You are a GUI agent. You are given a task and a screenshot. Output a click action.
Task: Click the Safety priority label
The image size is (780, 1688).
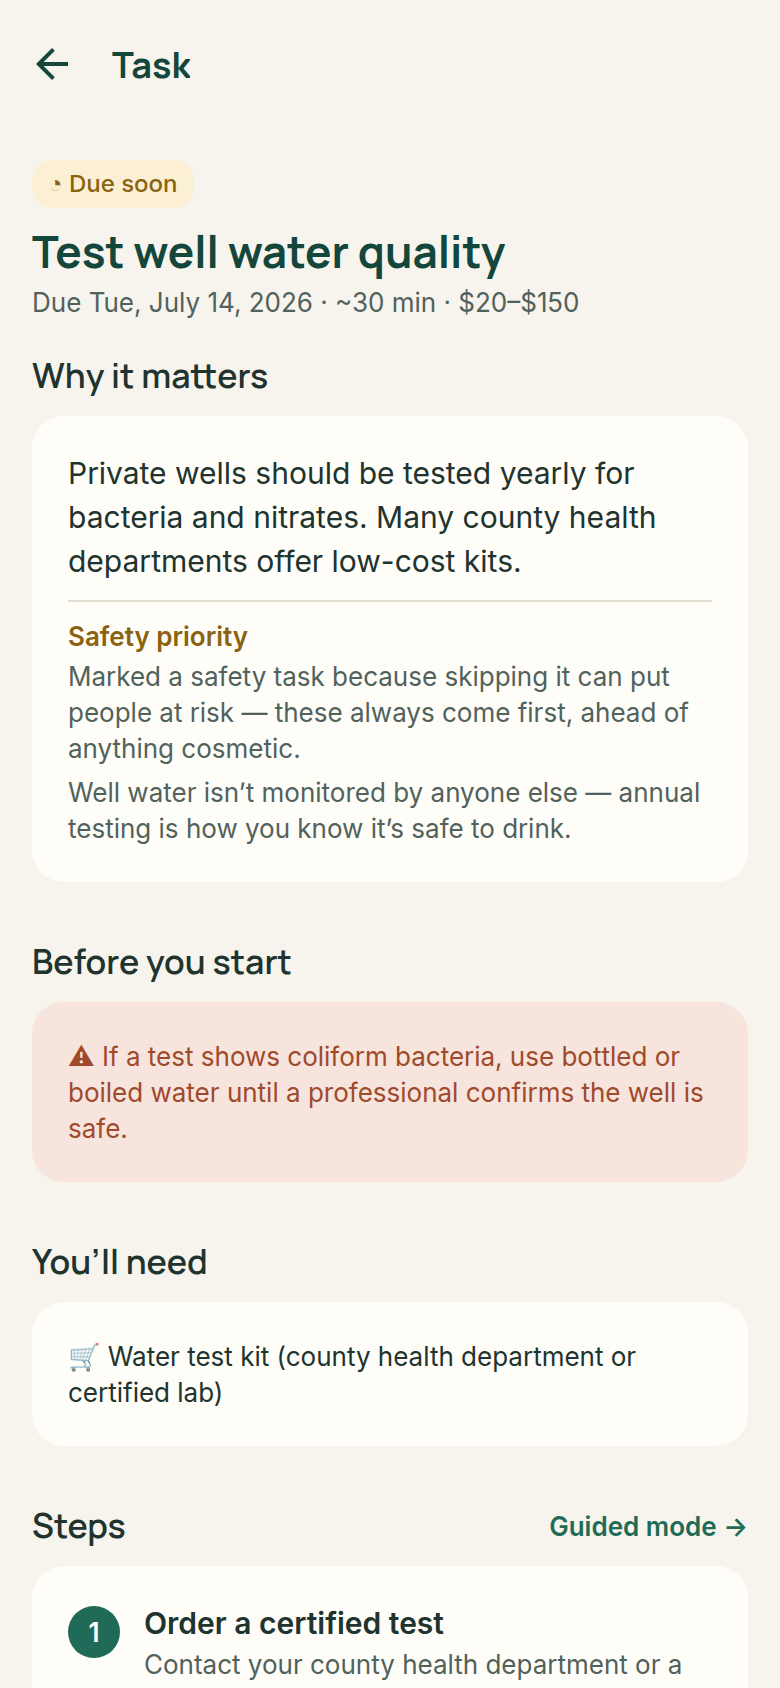tap(158, 637)
